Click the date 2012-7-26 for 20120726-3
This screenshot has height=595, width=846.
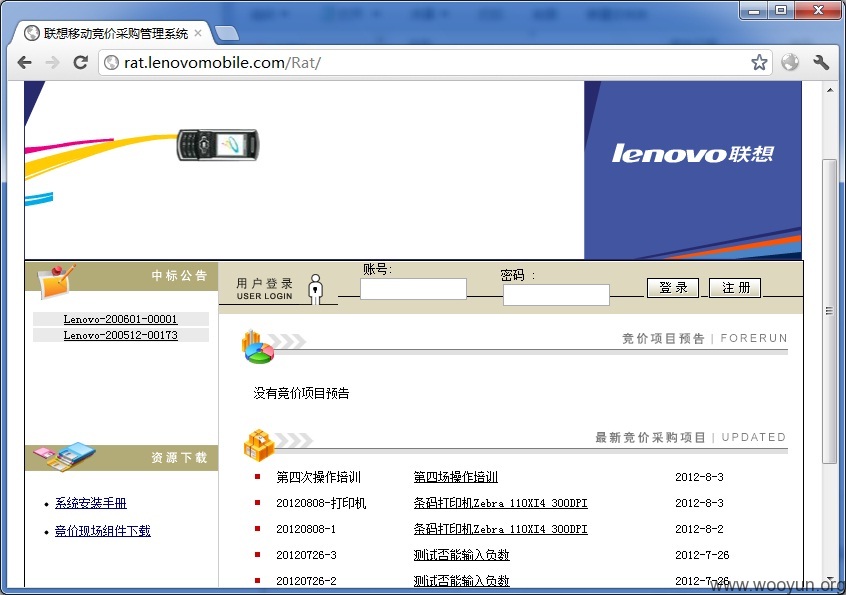[702, 555]
